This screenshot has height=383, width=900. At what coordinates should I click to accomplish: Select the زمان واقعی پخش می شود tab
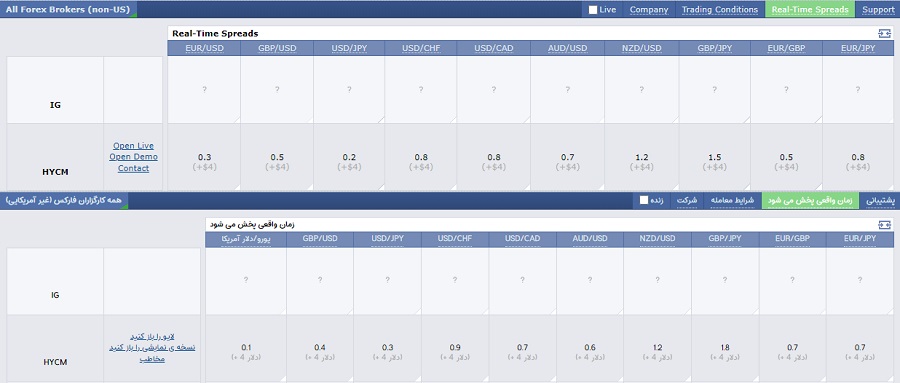click(810, 200)
